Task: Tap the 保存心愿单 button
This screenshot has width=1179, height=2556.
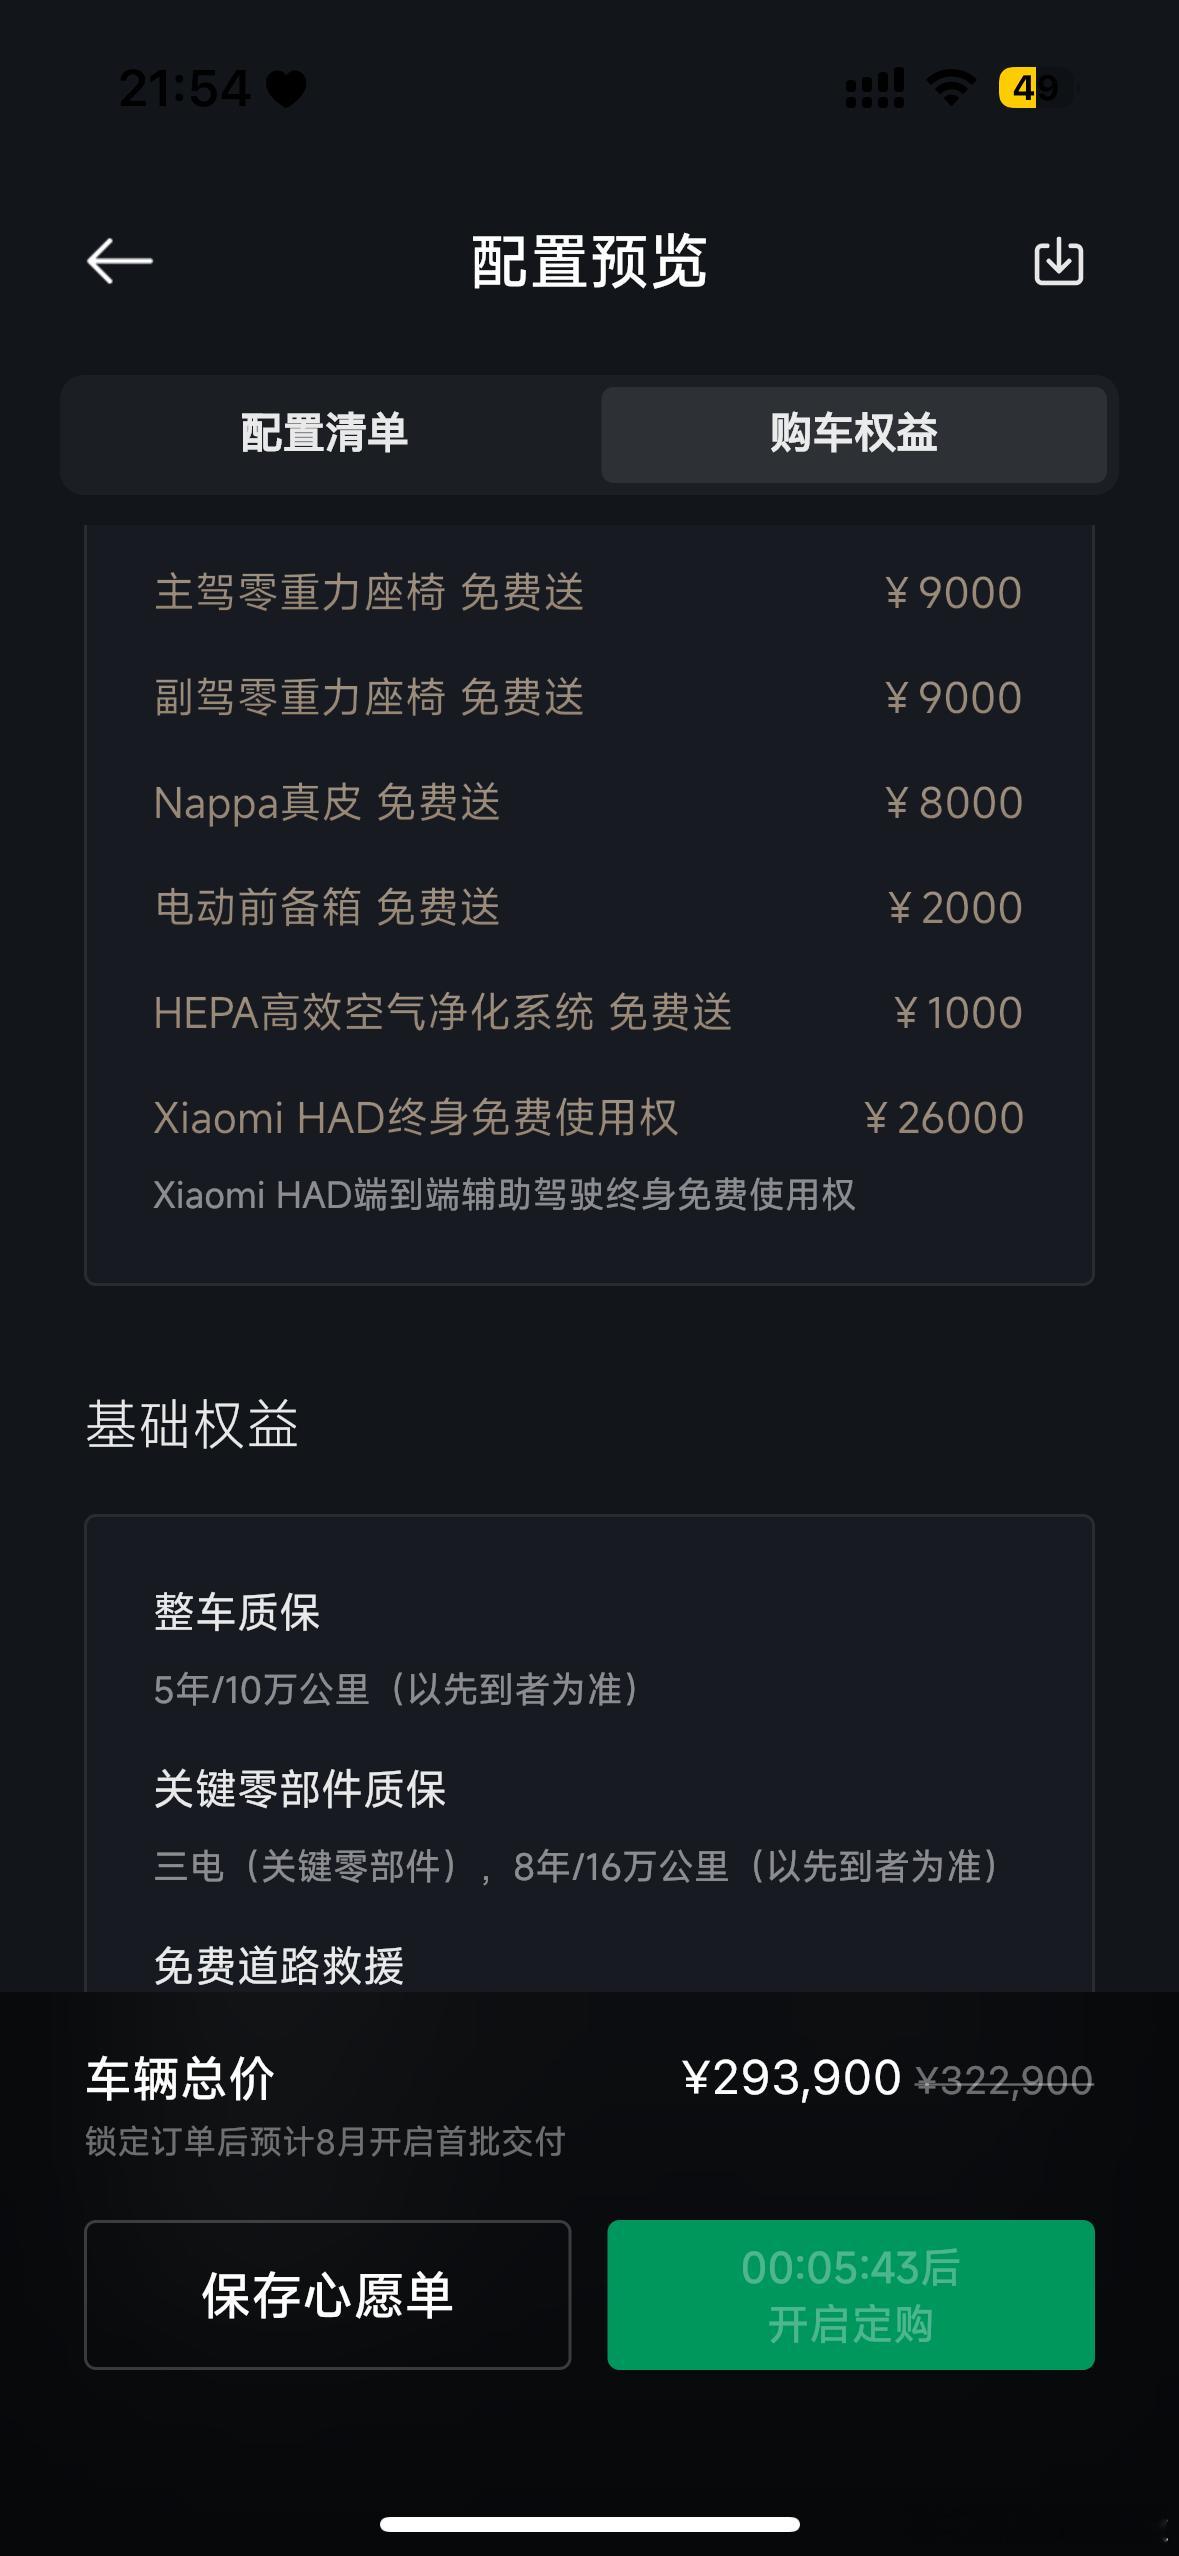Action: 328,2294
